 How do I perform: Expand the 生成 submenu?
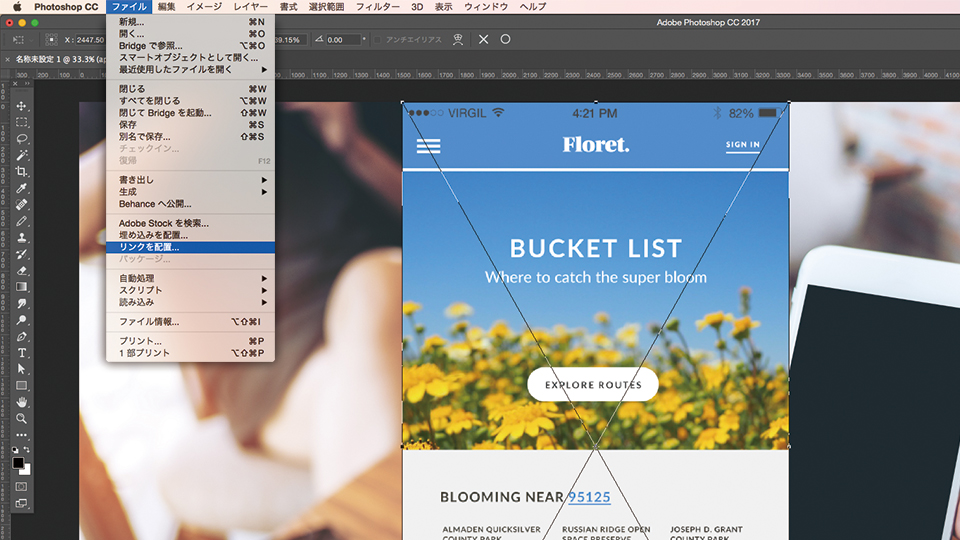190,192
